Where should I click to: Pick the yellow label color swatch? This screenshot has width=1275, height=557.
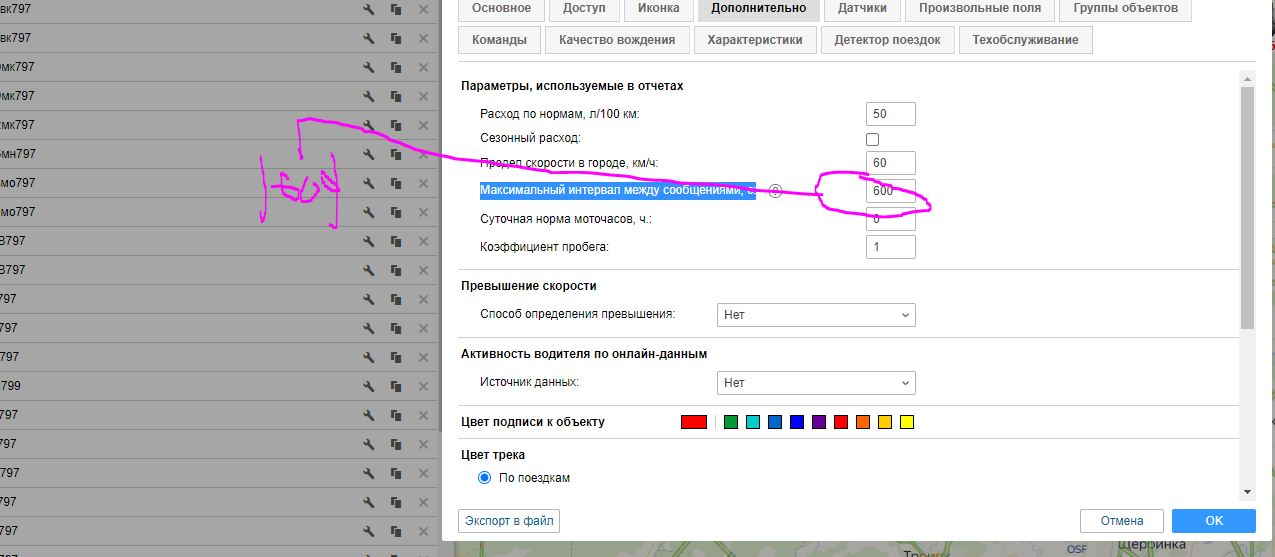point(906,422)
